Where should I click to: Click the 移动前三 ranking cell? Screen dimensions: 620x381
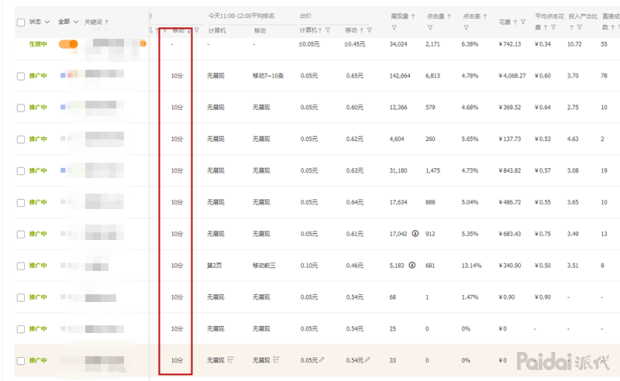tap(264, 265)
